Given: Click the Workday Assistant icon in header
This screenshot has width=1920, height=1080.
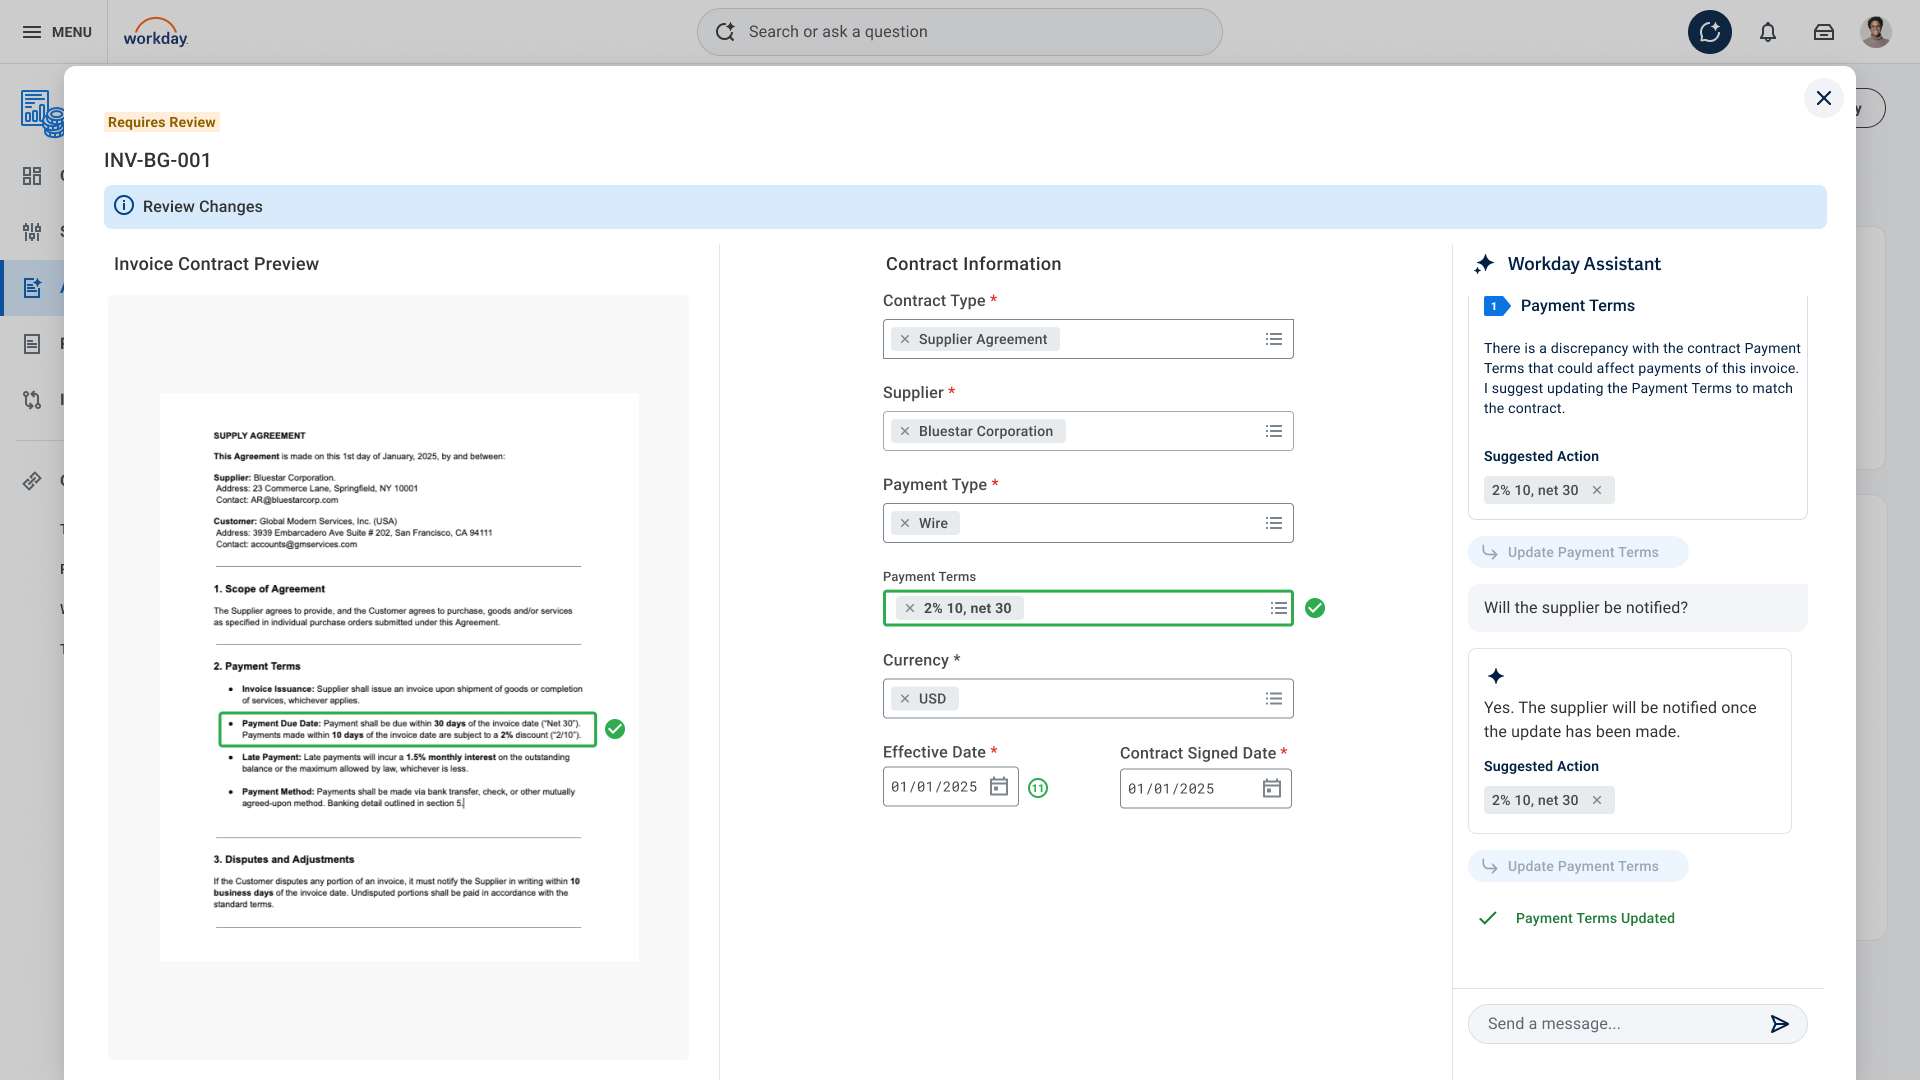Looking at the screenshot, I should (1710, 32).
